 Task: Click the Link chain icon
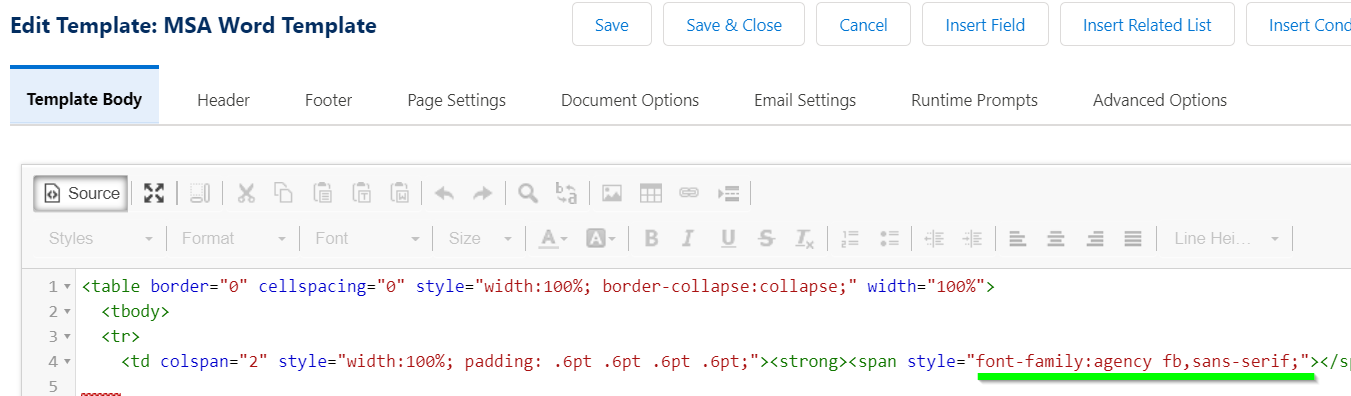pos(689,193)
